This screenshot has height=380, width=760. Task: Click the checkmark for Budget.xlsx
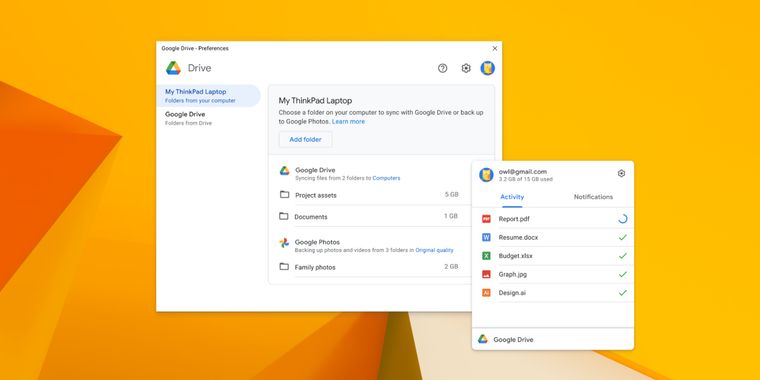pos(623,256)
